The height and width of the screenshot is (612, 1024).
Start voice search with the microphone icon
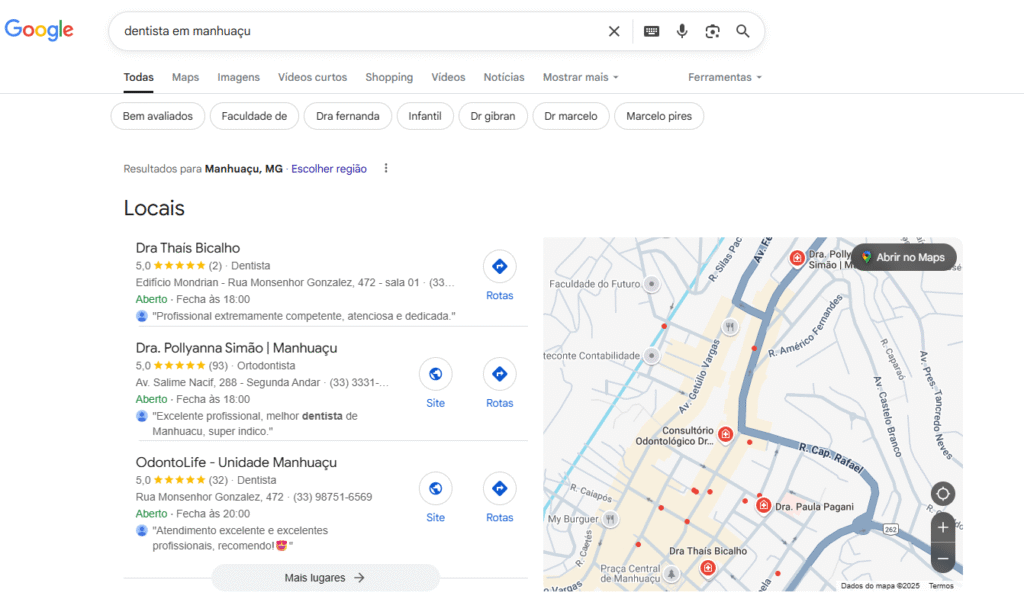pos(682,31)
